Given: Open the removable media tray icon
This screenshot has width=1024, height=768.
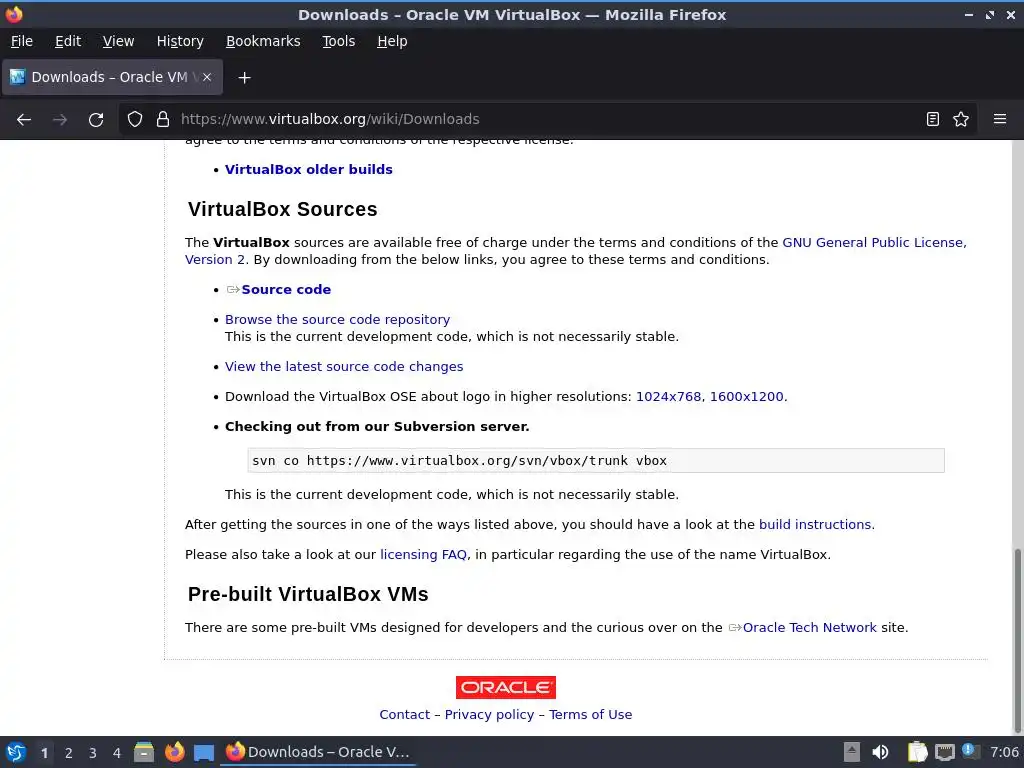Looking at the screenshot, I should pyautogui.click(x=852, y=752).
